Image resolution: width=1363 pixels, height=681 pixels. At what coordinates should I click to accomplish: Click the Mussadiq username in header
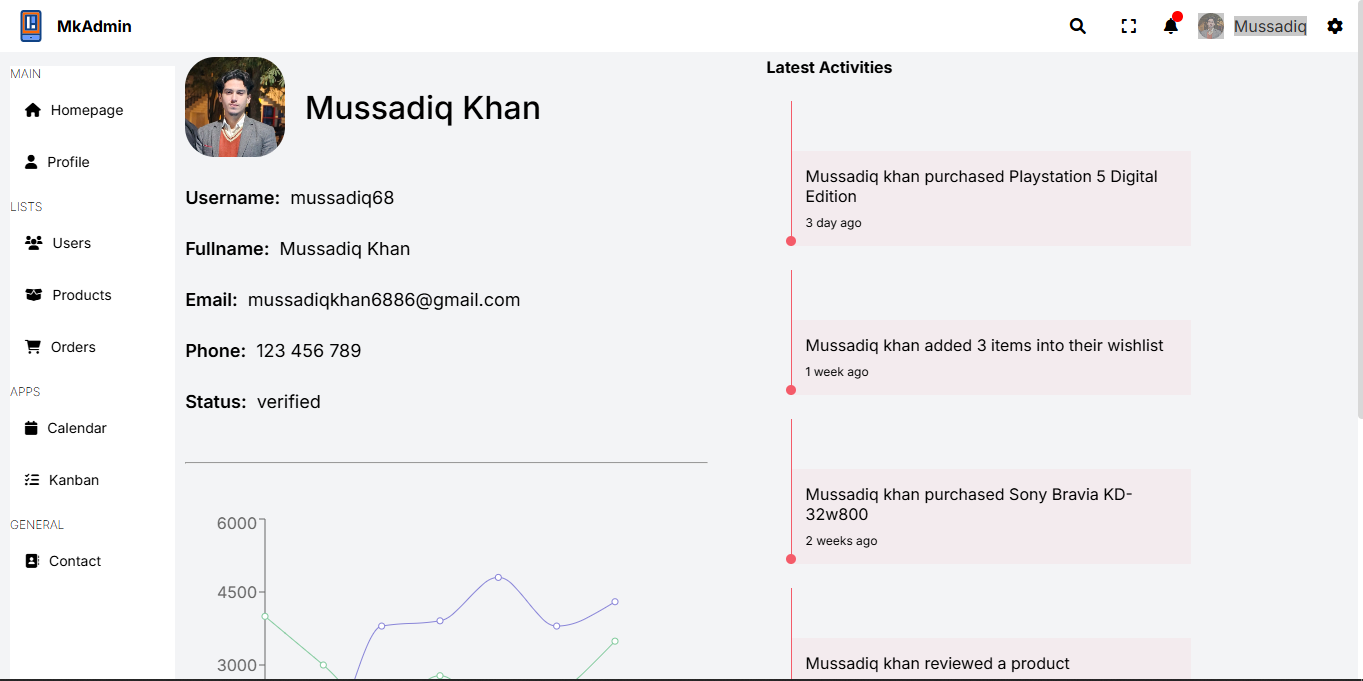click(x=1270, y=27)
